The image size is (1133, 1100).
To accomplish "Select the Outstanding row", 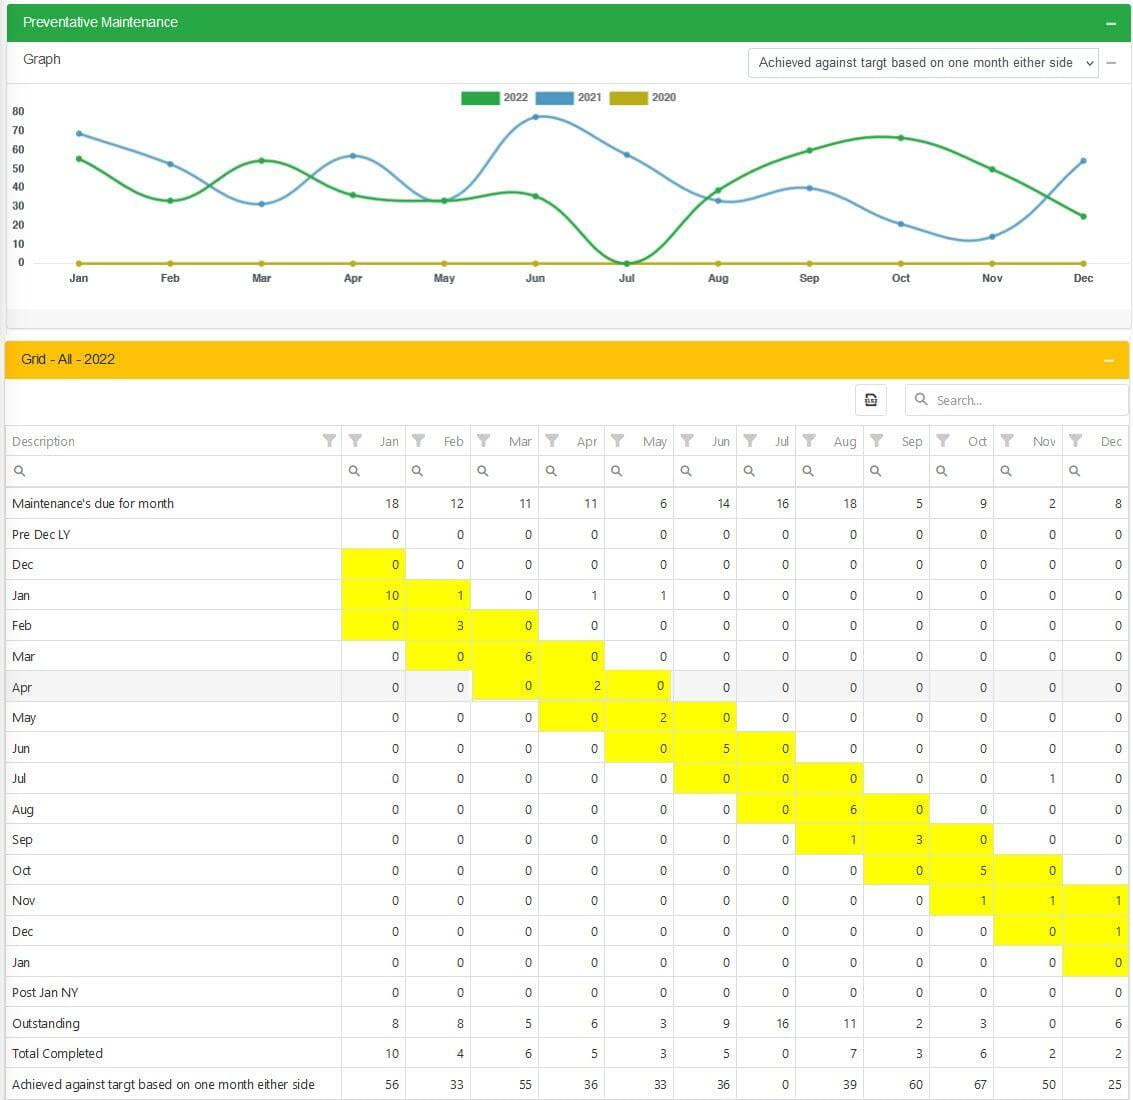I will 46,1023.
